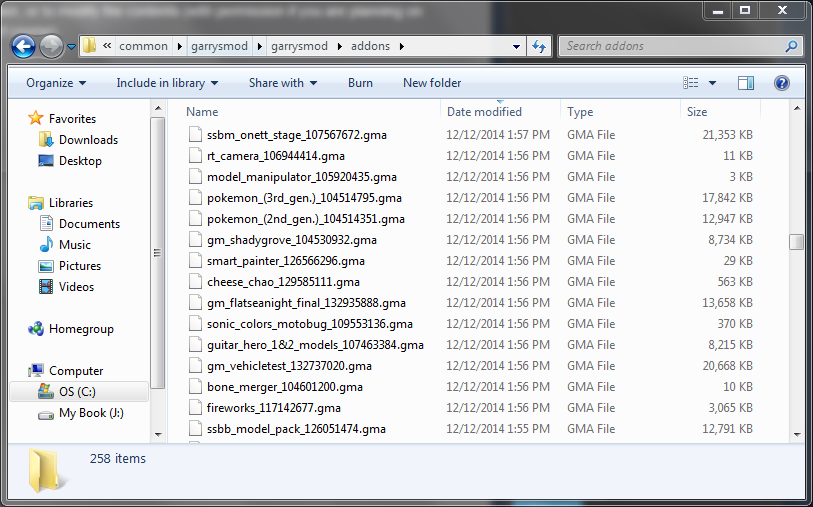
Task: Open Downloads in the Favorites list
Action: click(x=88, y=140)
